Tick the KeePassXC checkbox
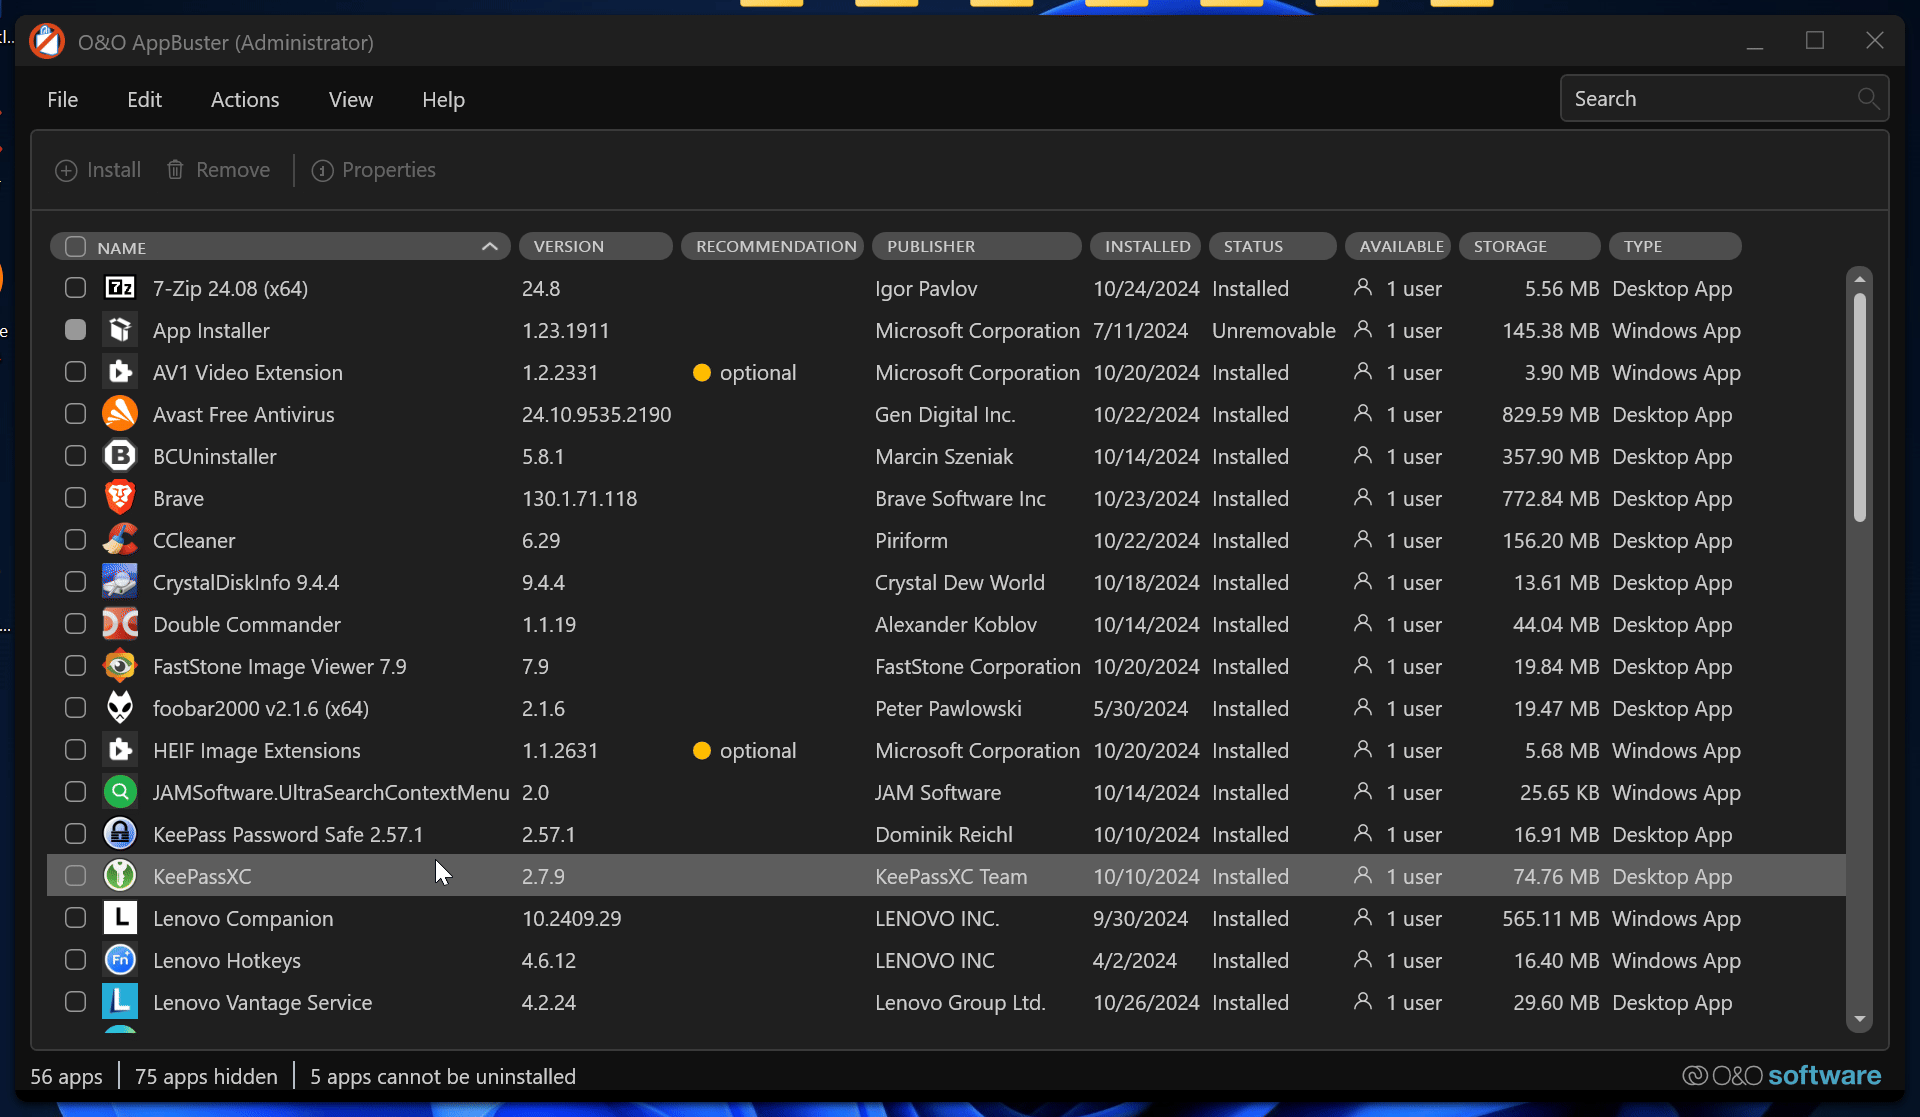 [x=75, y=876]
